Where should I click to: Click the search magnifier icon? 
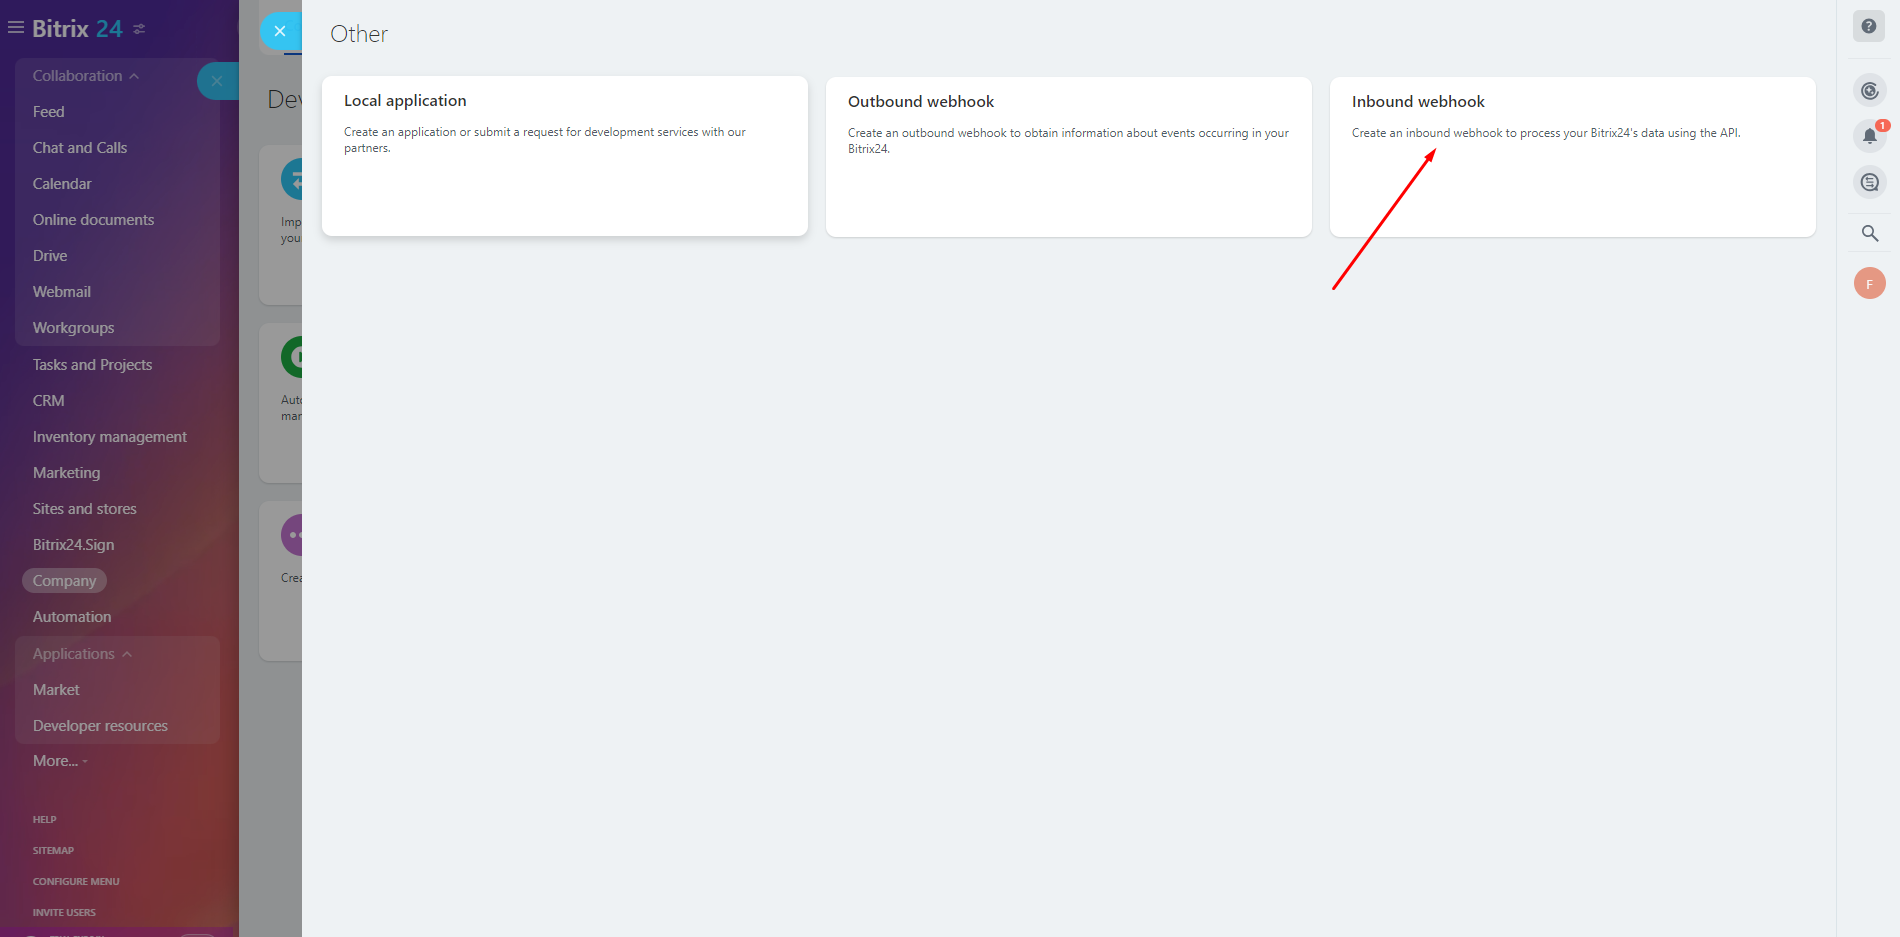point(1868,233)
